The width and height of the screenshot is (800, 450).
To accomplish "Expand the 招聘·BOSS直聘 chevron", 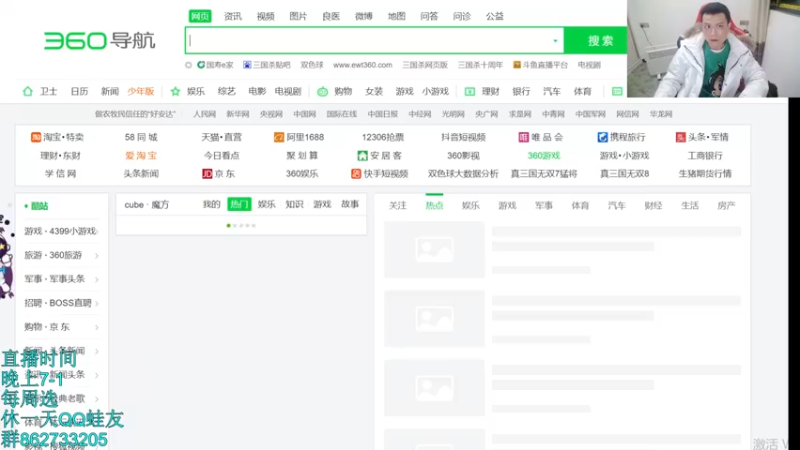I will (97, 304).
